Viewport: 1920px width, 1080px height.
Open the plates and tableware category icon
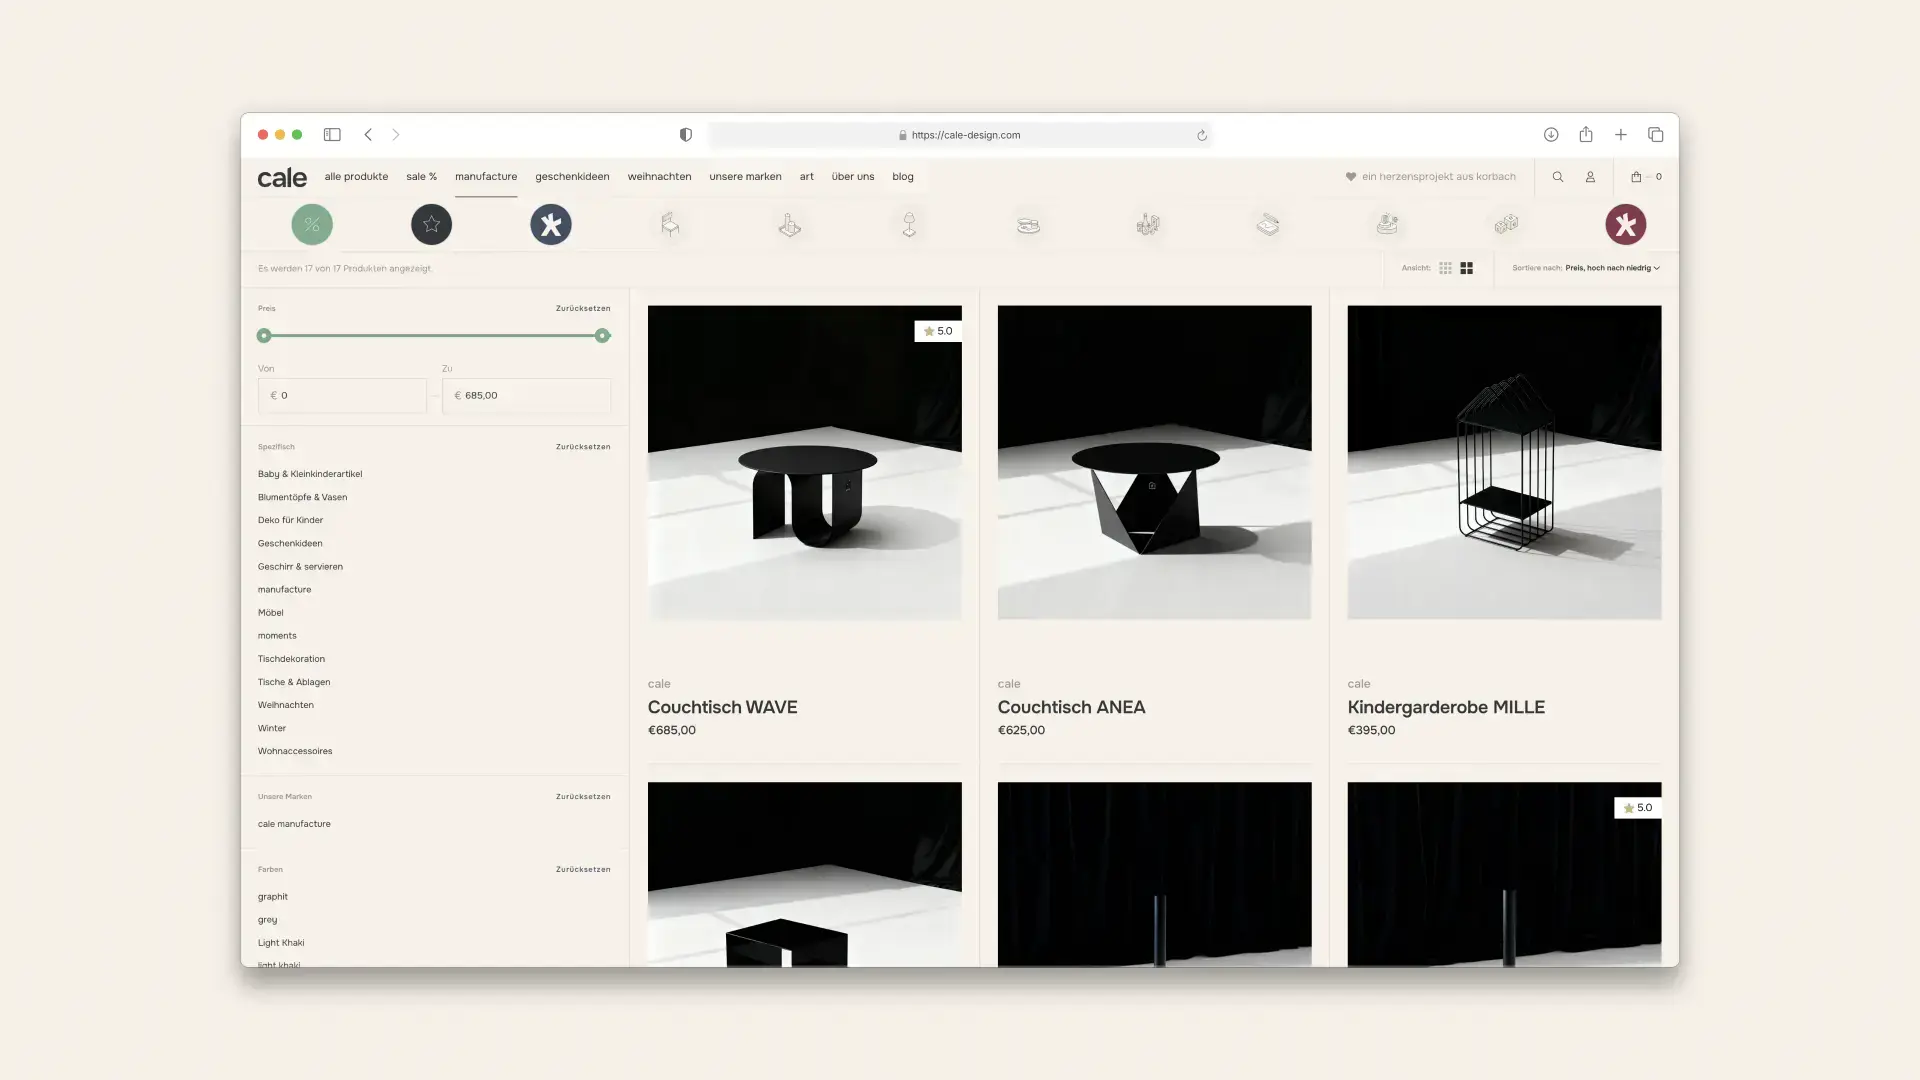1030,224
